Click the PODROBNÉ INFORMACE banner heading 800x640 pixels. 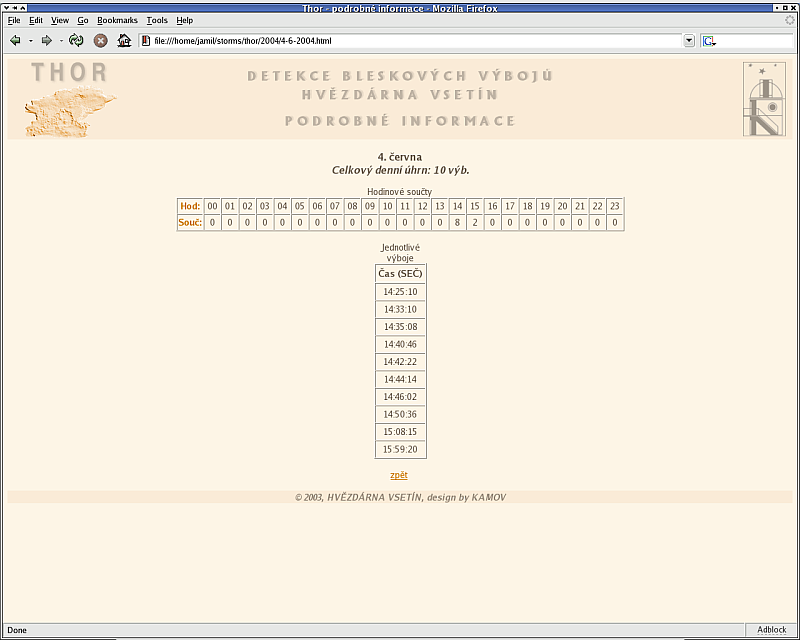[x=401, y=121]
